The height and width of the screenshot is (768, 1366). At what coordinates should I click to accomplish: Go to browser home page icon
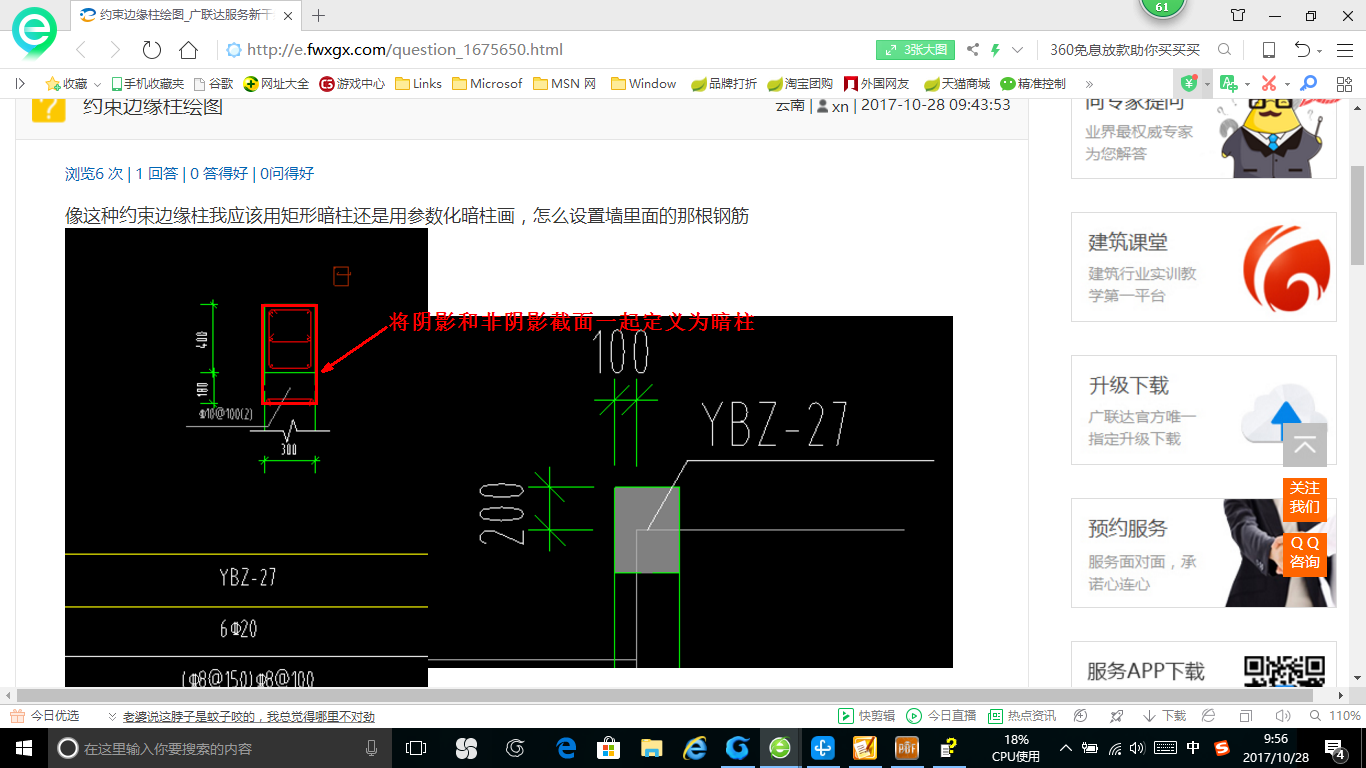(x=188, y=50)
